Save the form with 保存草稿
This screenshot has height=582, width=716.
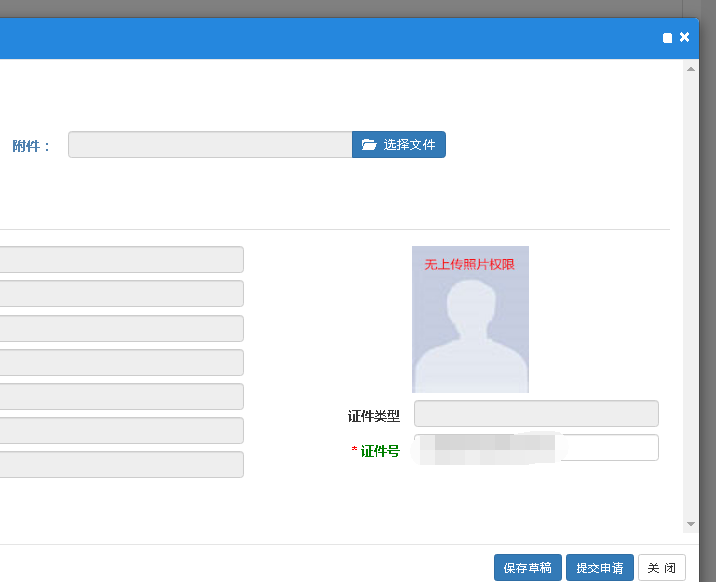[x=528, y=568]
